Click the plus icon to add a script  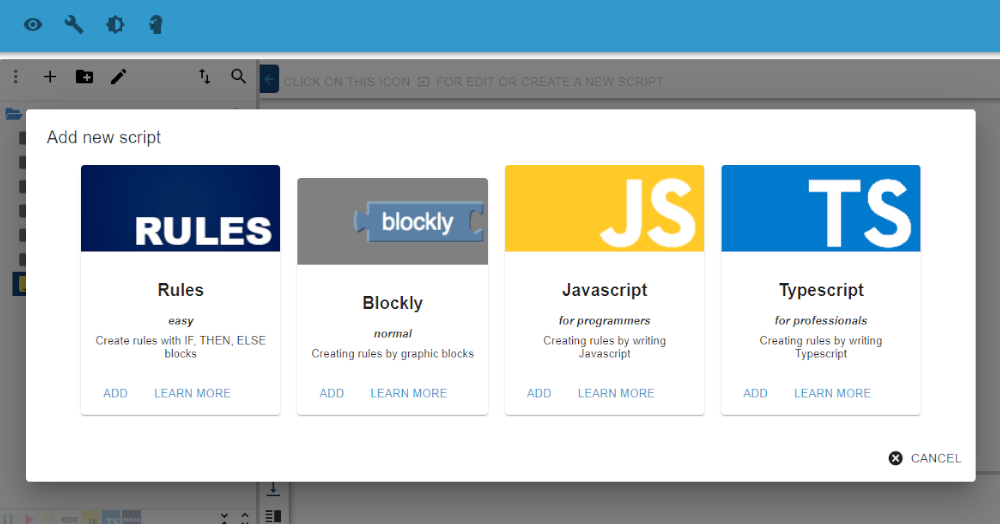pyautogui.click(x=50, y=77)
